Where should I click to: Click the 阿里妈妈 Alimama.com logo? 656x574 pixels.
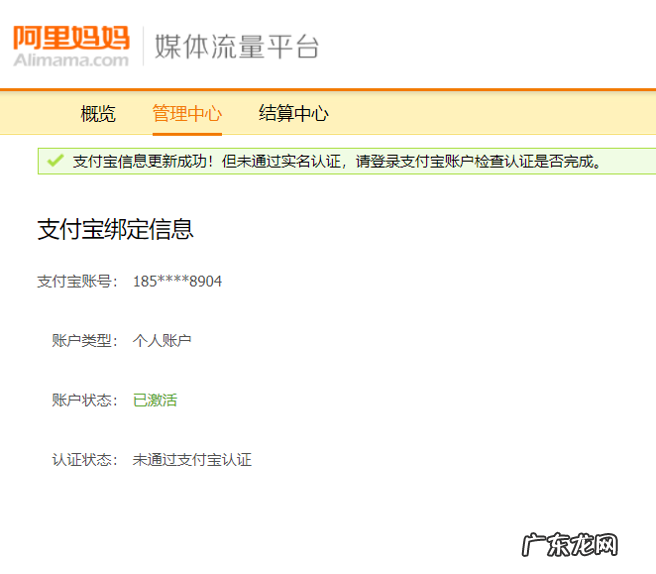71,46
